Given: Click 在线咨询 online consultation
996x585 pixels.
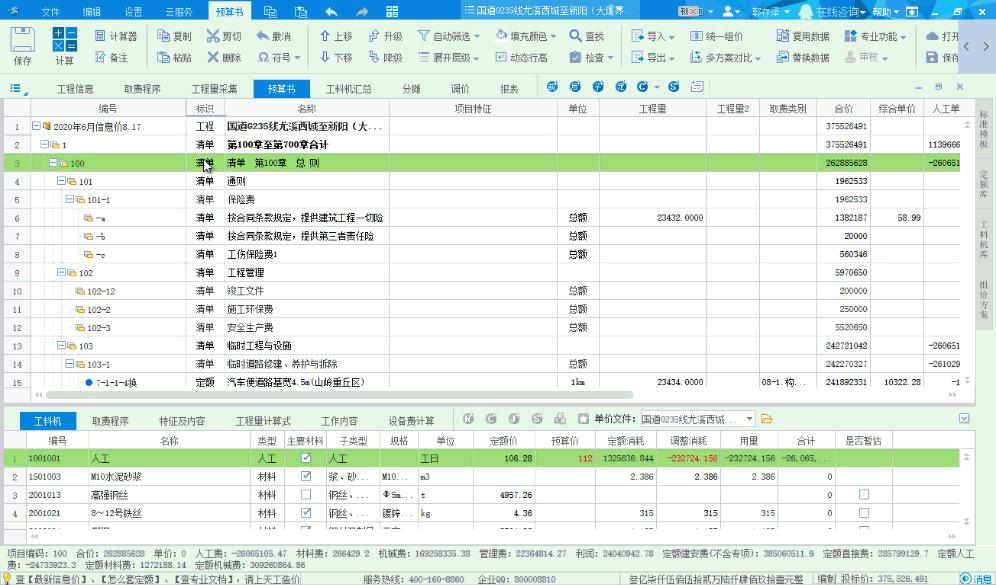Looking at the screenshot, I should click(833, 11).
